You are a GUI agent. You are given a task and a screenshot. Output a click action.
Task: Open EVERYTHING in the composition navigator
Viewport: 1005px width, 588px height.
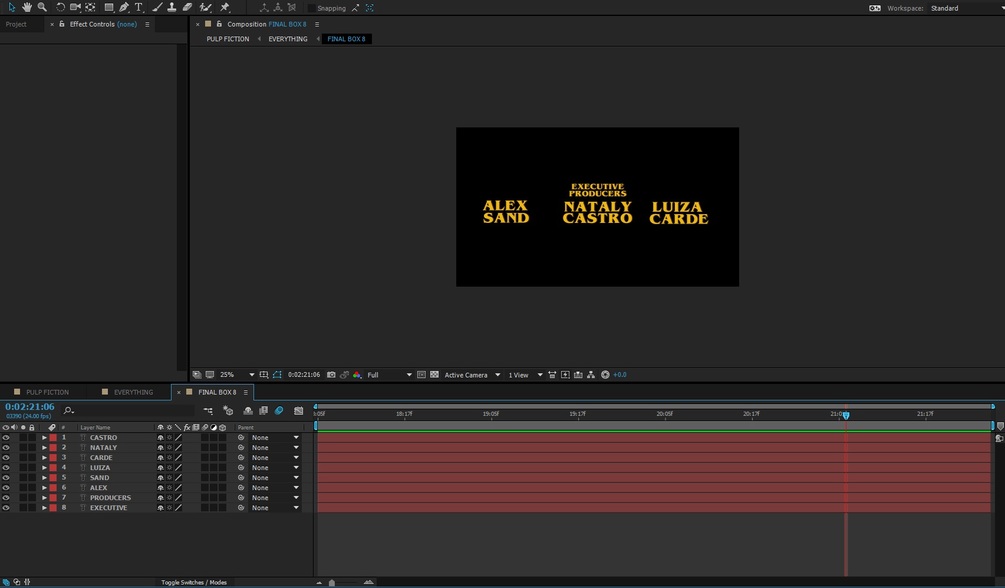pos(288,39)
